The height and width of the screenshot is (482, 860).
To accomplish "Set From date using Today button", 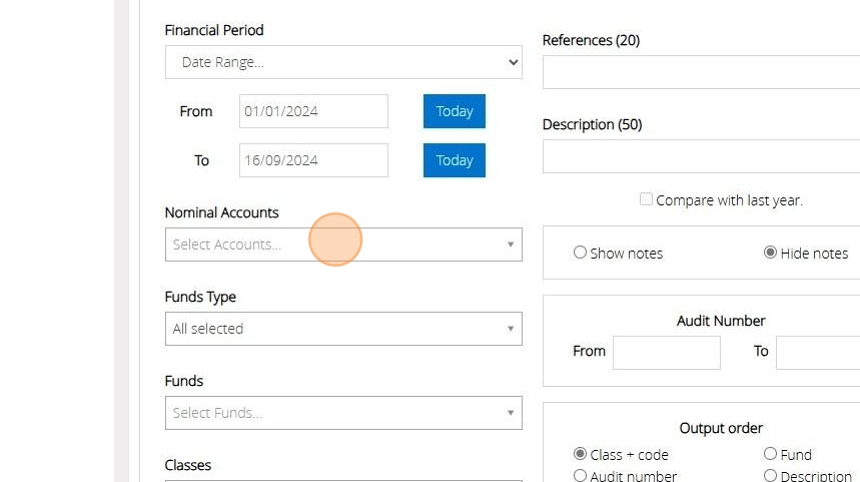I will tap(454, 111).
